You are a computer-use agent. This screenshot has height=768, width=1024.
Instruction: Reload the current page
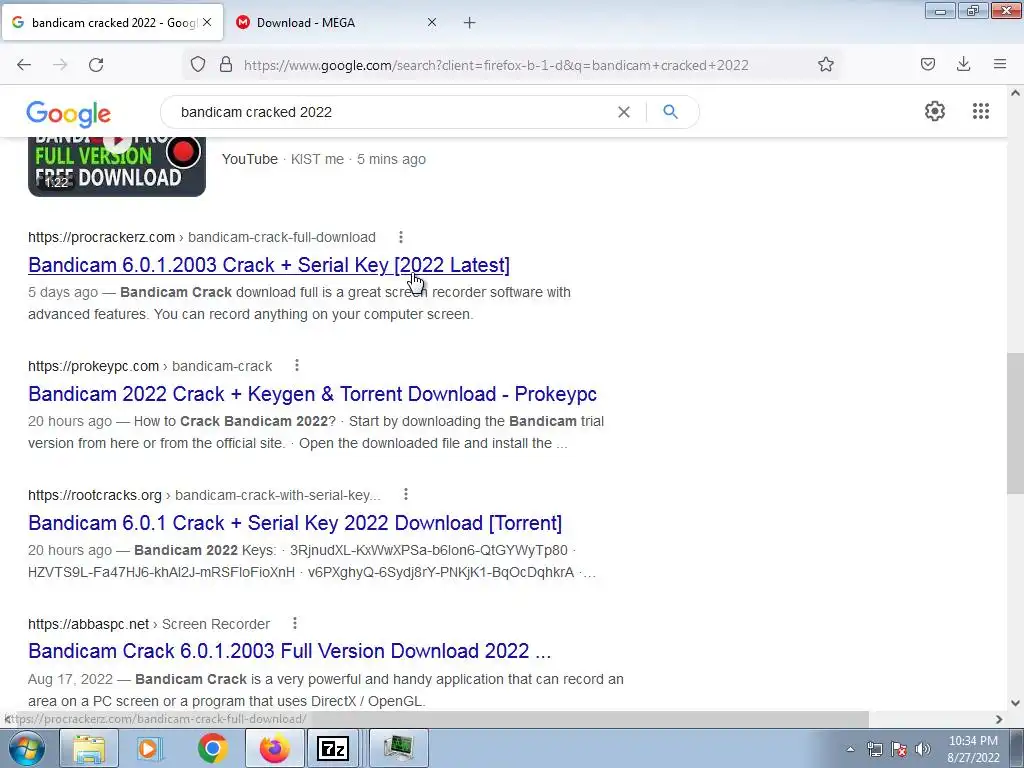pos(96,65)
